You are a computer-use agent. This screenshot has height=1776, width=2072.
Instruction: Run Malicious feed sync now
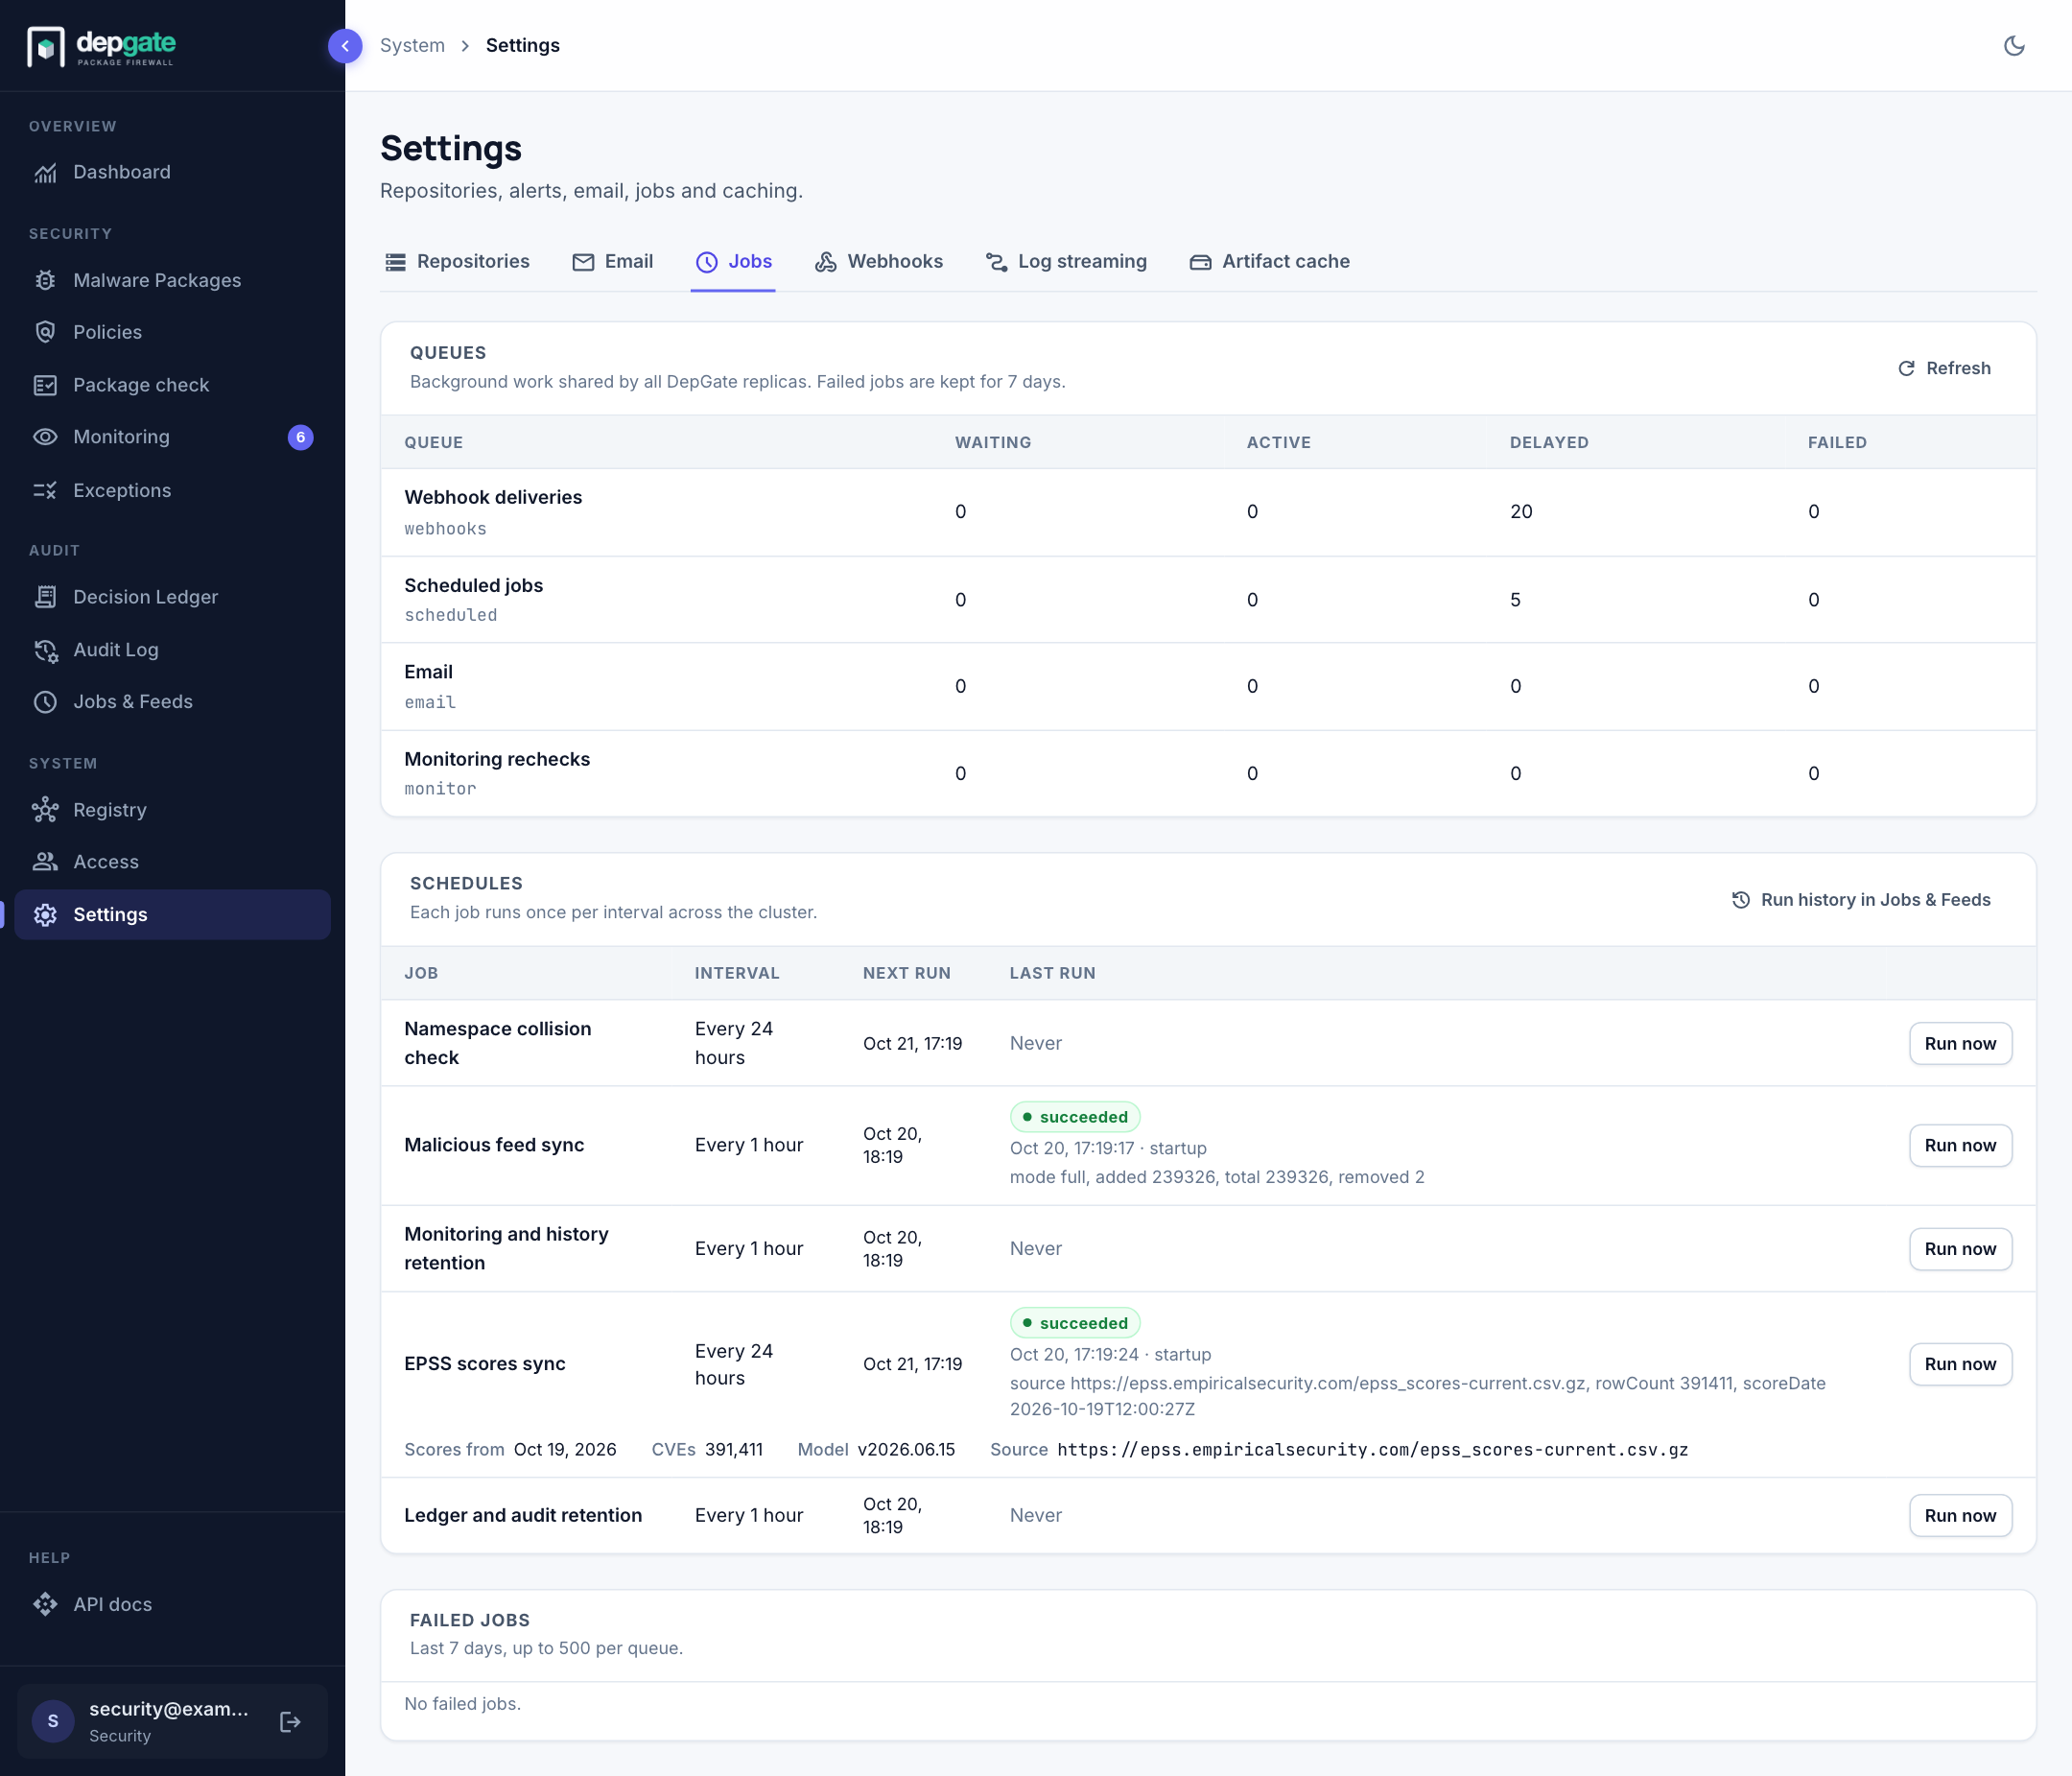(1960, 1145)
